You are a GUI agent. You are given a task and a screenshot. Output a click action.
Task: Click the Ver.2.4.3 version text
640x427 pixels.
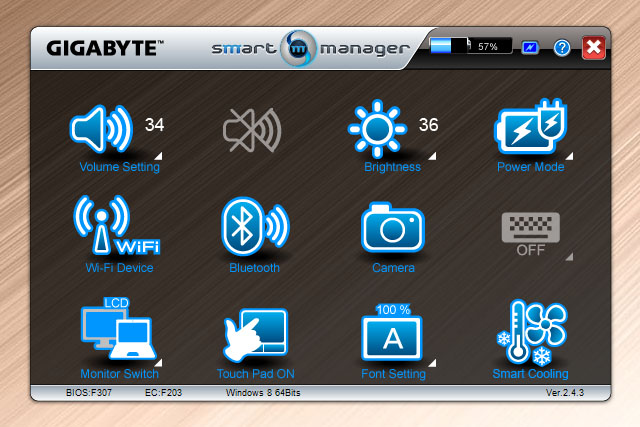pyautogui.click(x=565, y=393)
